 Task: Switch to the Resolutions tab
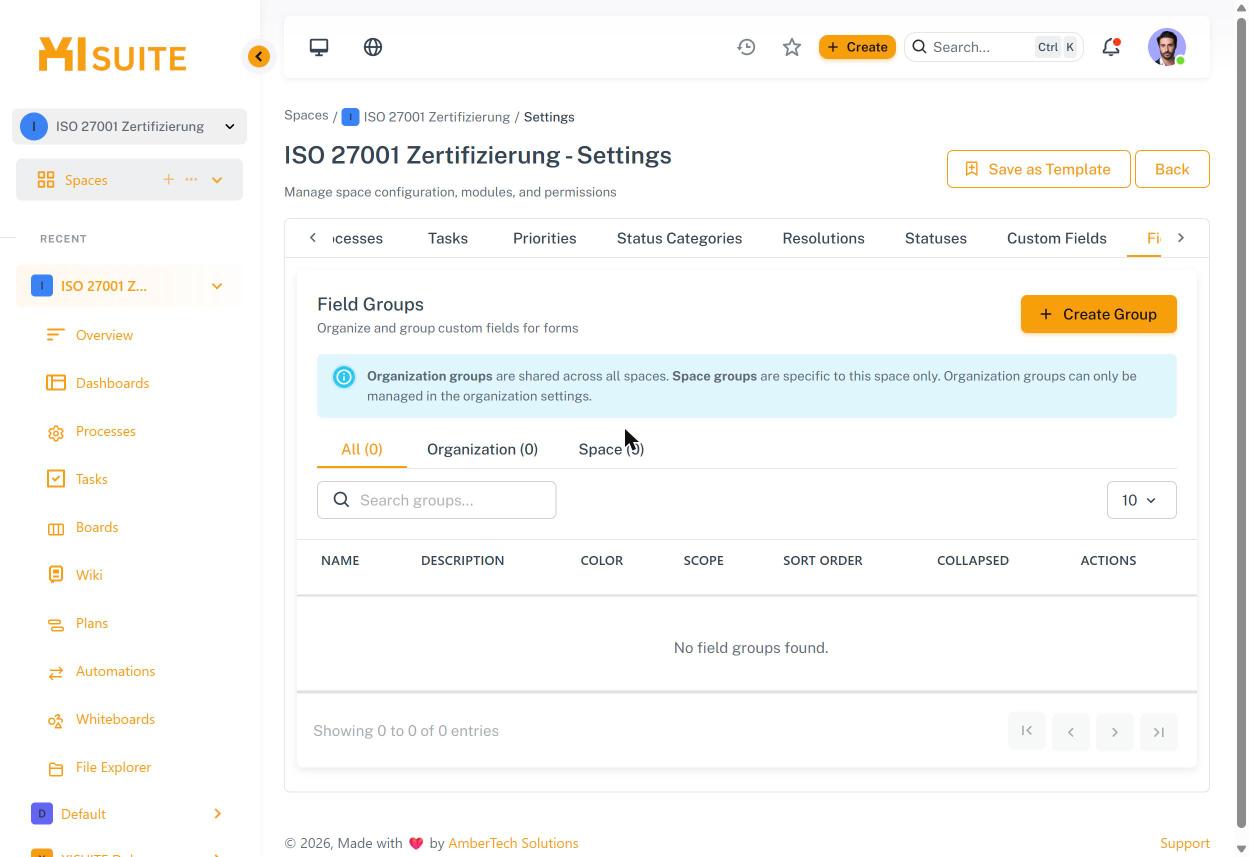tap(823, 238)
